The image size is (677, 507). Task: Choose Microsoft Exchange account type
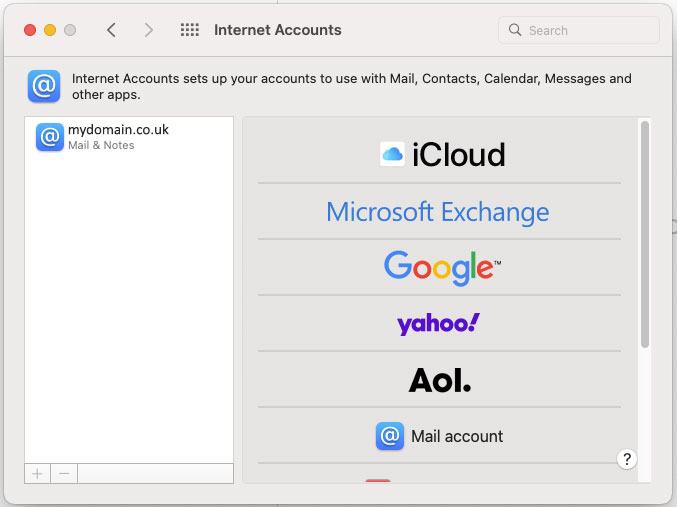point(440,212)
